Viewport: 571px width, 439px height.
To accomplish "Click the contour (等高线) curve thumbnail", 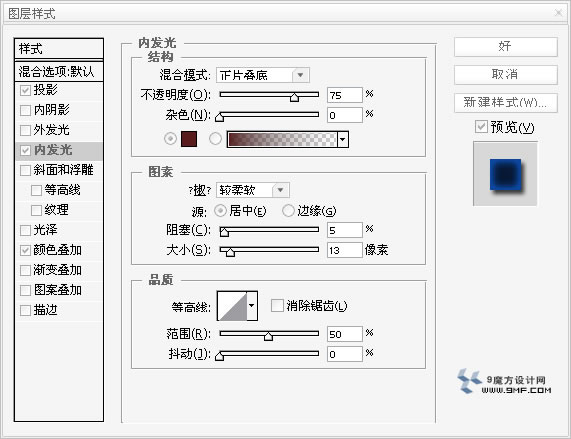I will point(232,306).
